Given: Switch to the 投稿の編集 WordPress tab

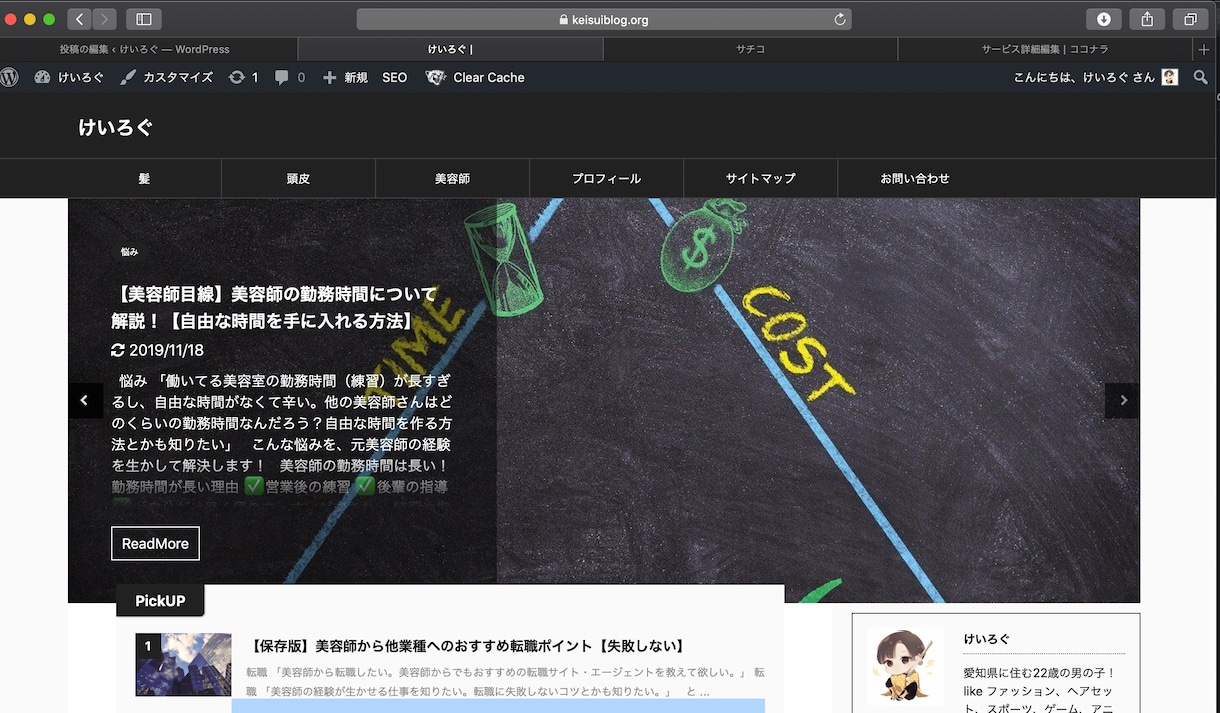Looking at the screenshot, I should point(145,49).
